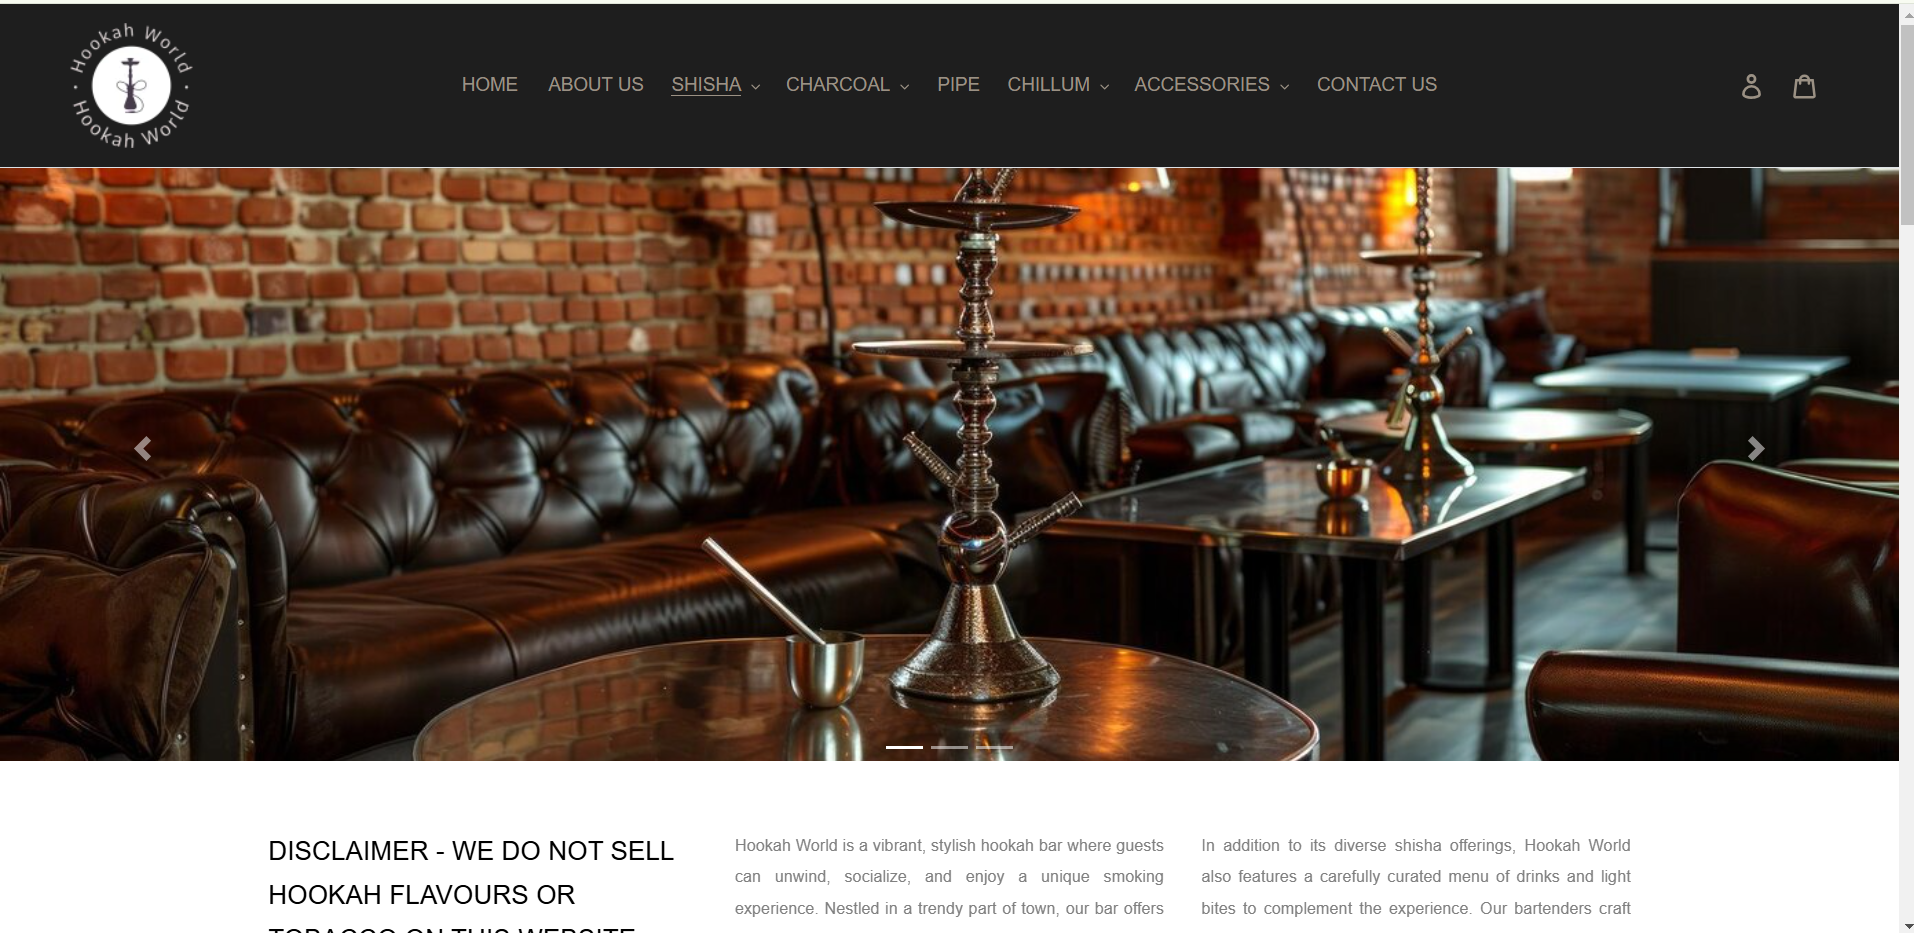Click the Hookah World logo
1914x933 pixels.
tap(131, 86)
